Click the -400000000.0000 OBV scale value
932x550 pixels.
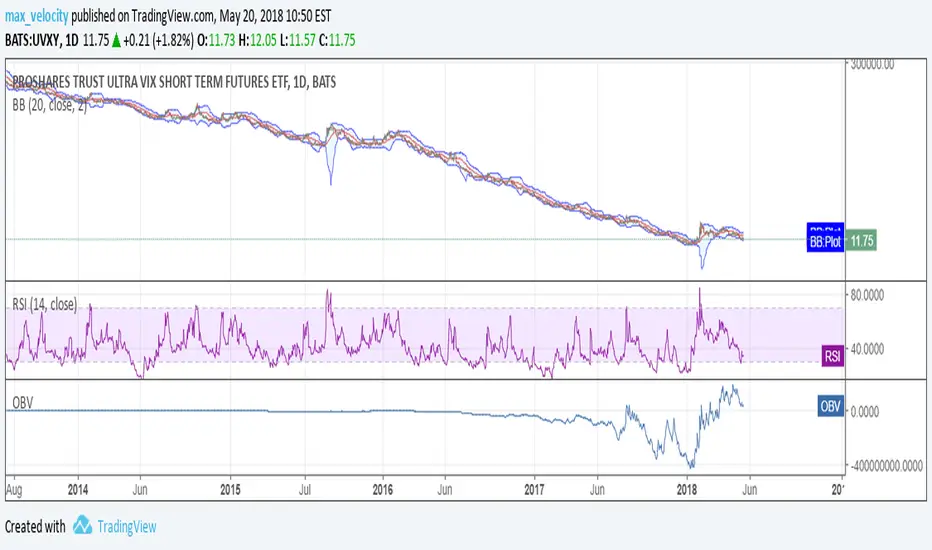click(x=887, y=466)
